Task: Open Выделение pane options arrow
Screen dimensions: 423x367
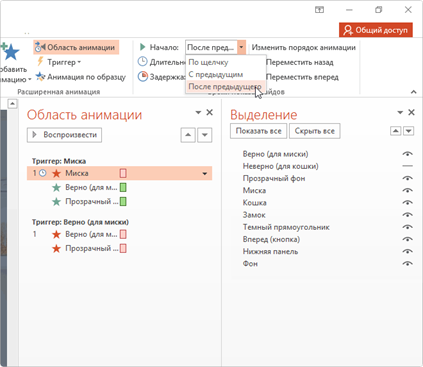Action: coord(400,112)
